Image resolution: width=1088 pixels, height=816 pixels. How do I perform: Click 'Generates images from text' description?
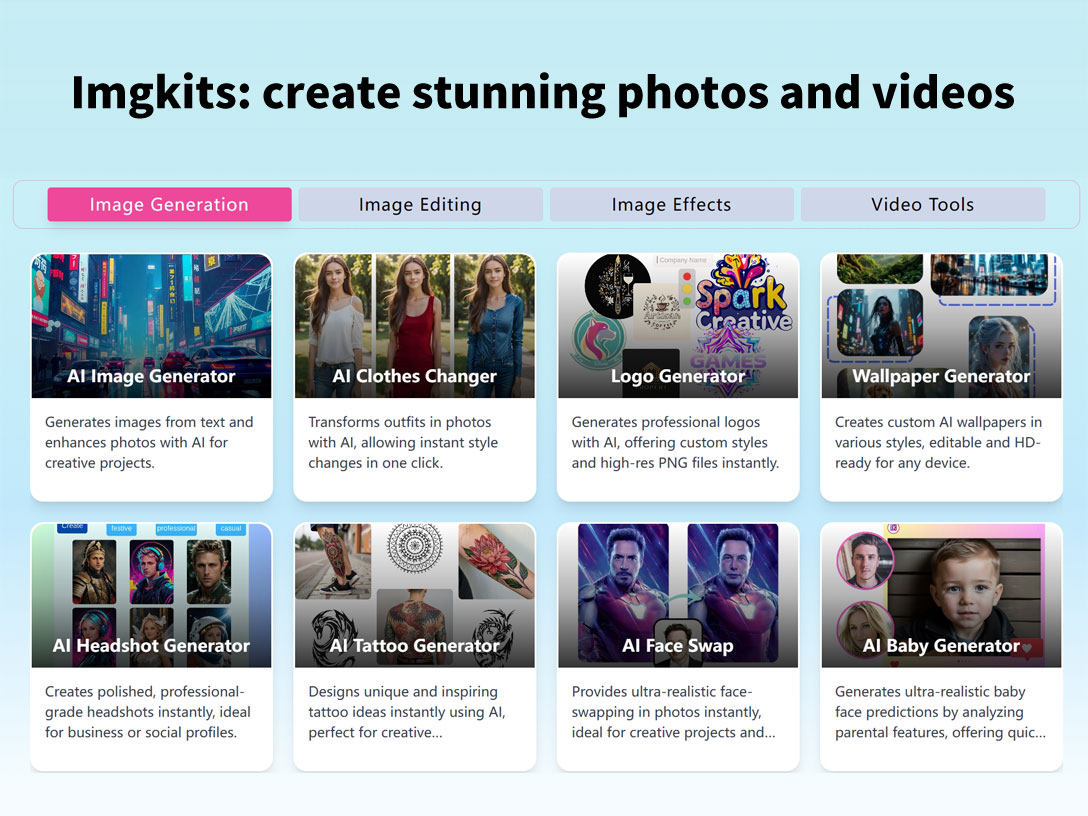click(149, 442)
